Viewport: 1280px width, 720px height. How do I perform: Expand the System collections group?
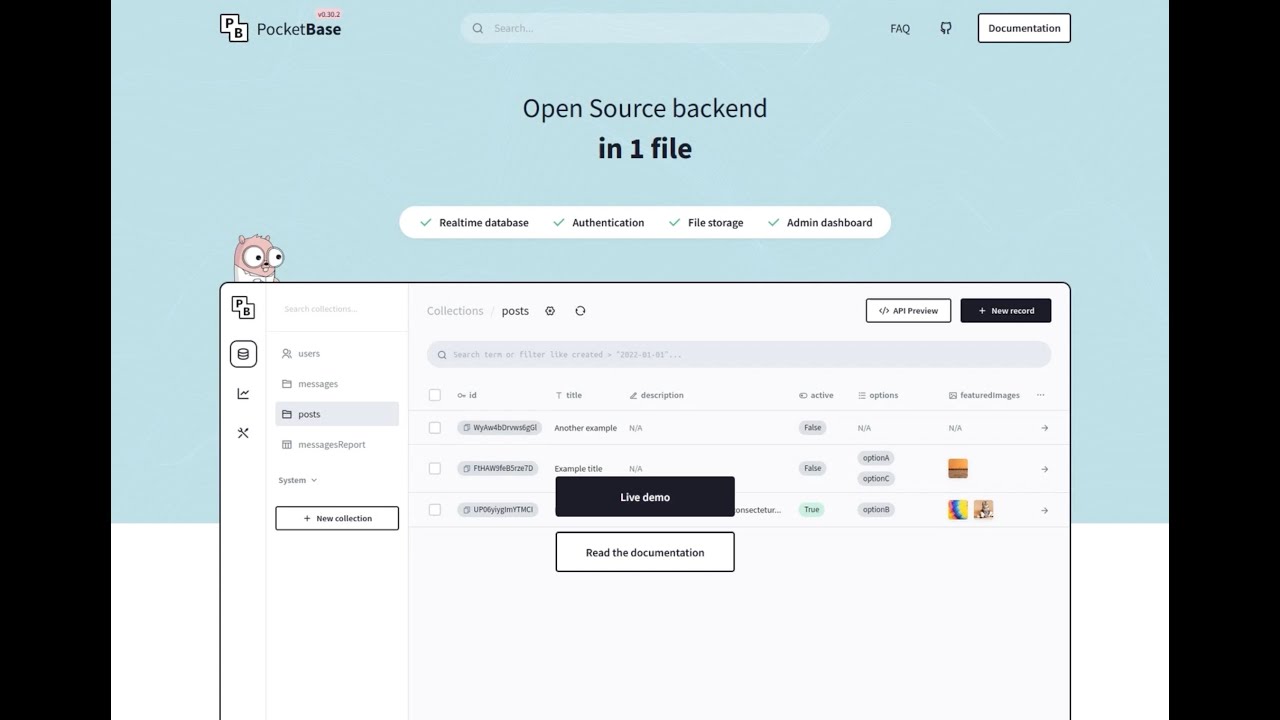[x=297, y=480]
